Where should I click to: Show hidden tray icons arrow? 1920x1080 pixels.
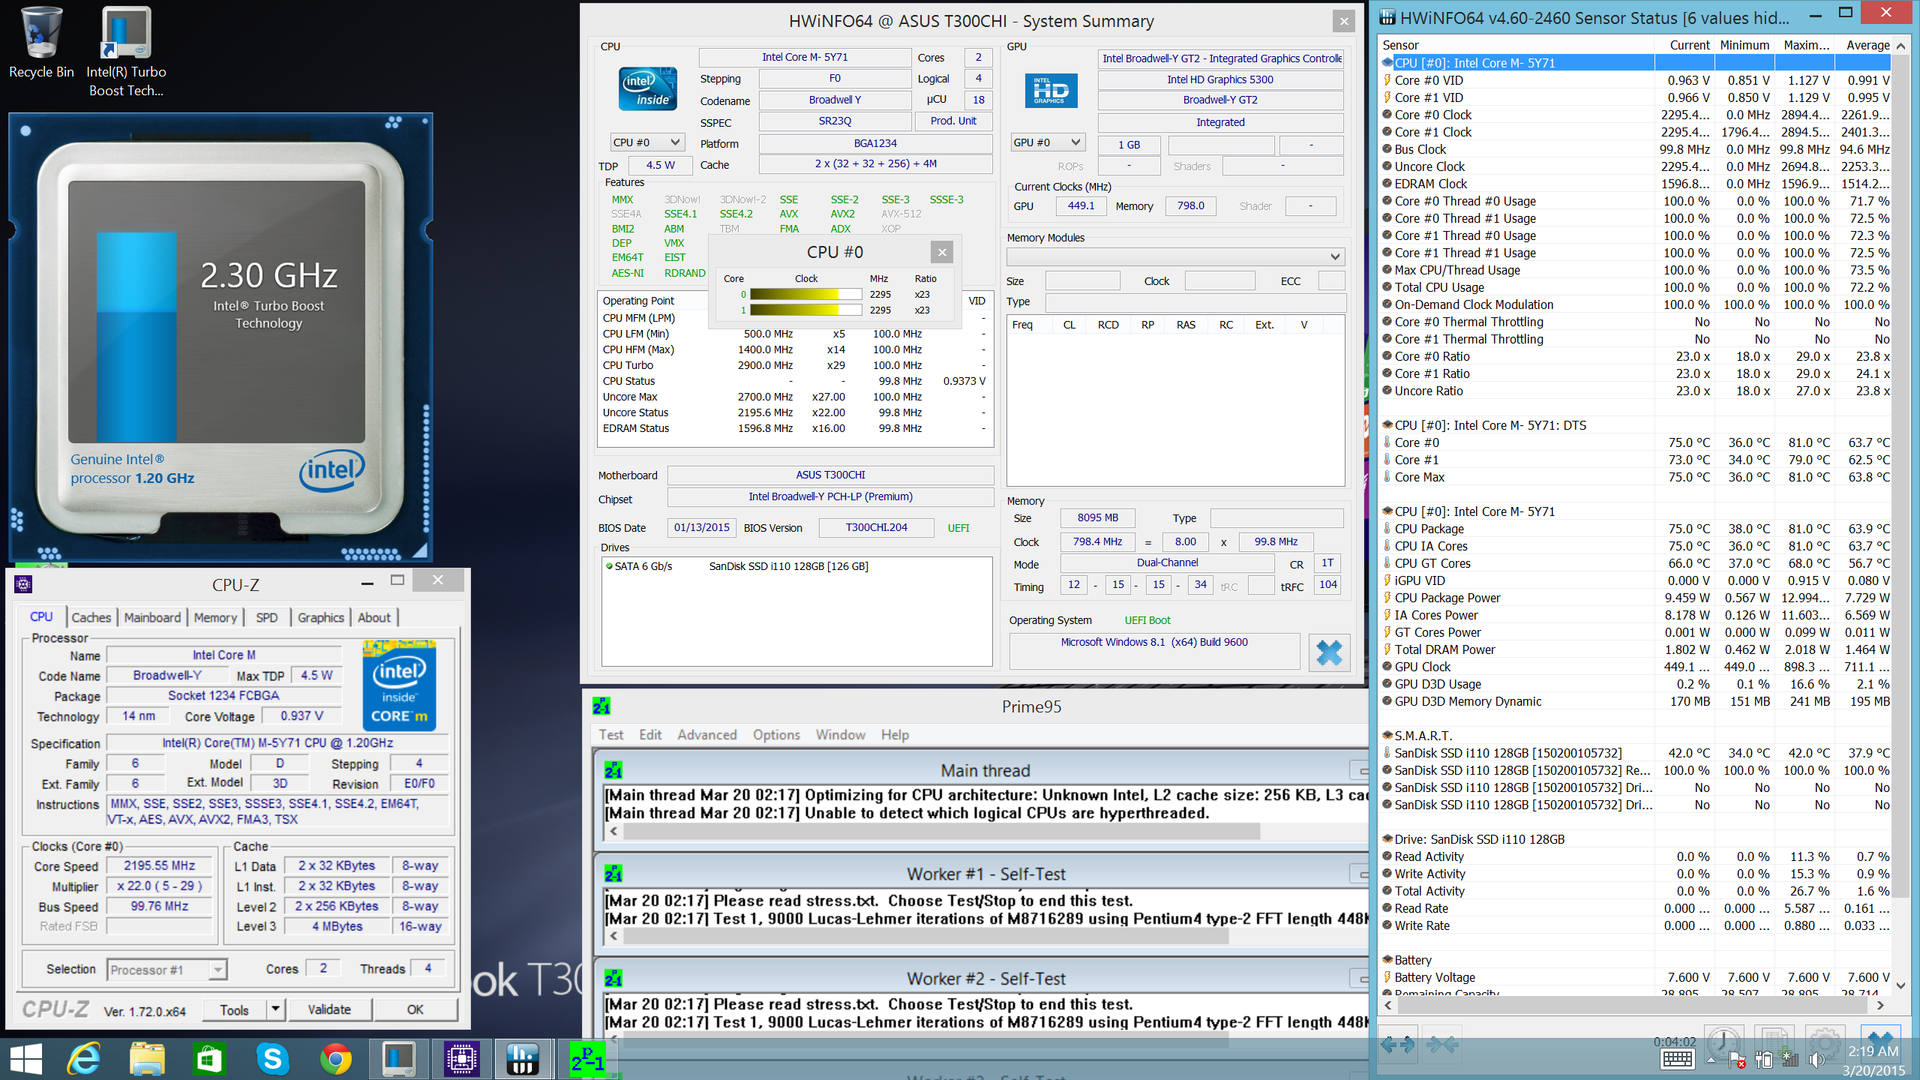click(1710, 1060)
